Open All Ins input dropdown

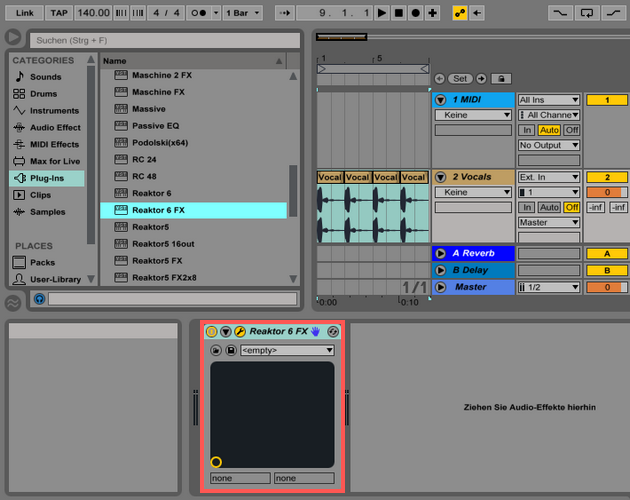tap(549, 100)
